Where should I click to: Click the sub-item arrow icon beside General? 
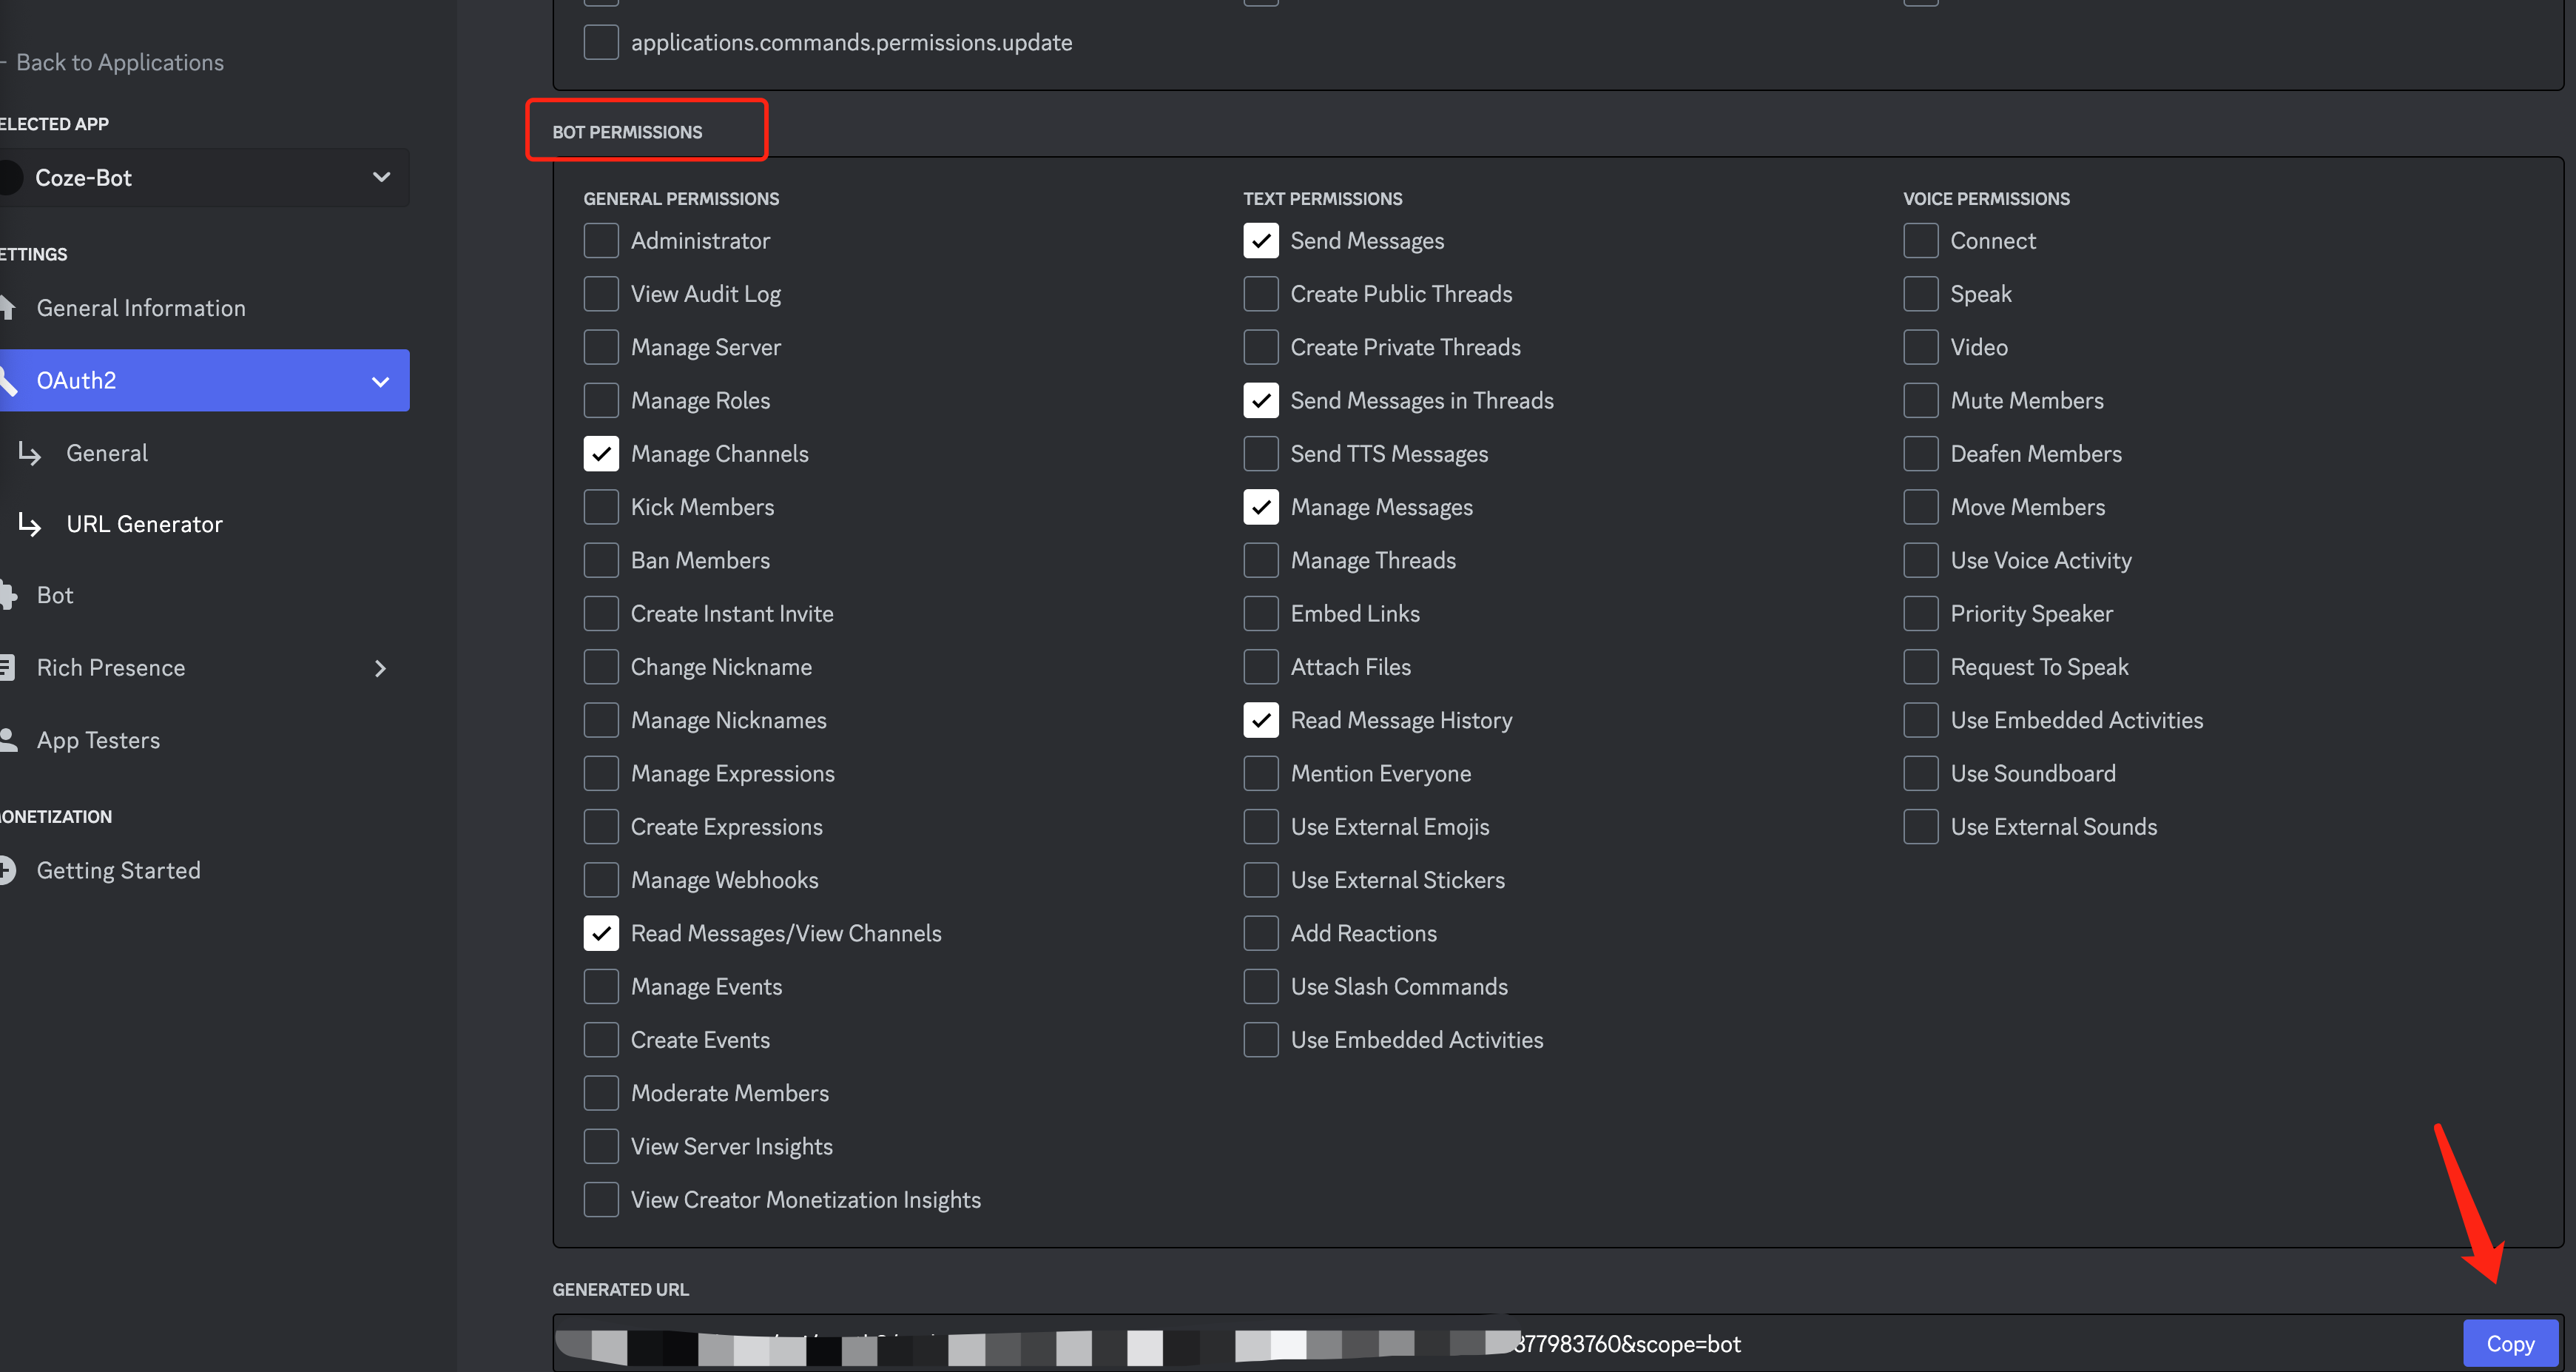pos(30,454)
